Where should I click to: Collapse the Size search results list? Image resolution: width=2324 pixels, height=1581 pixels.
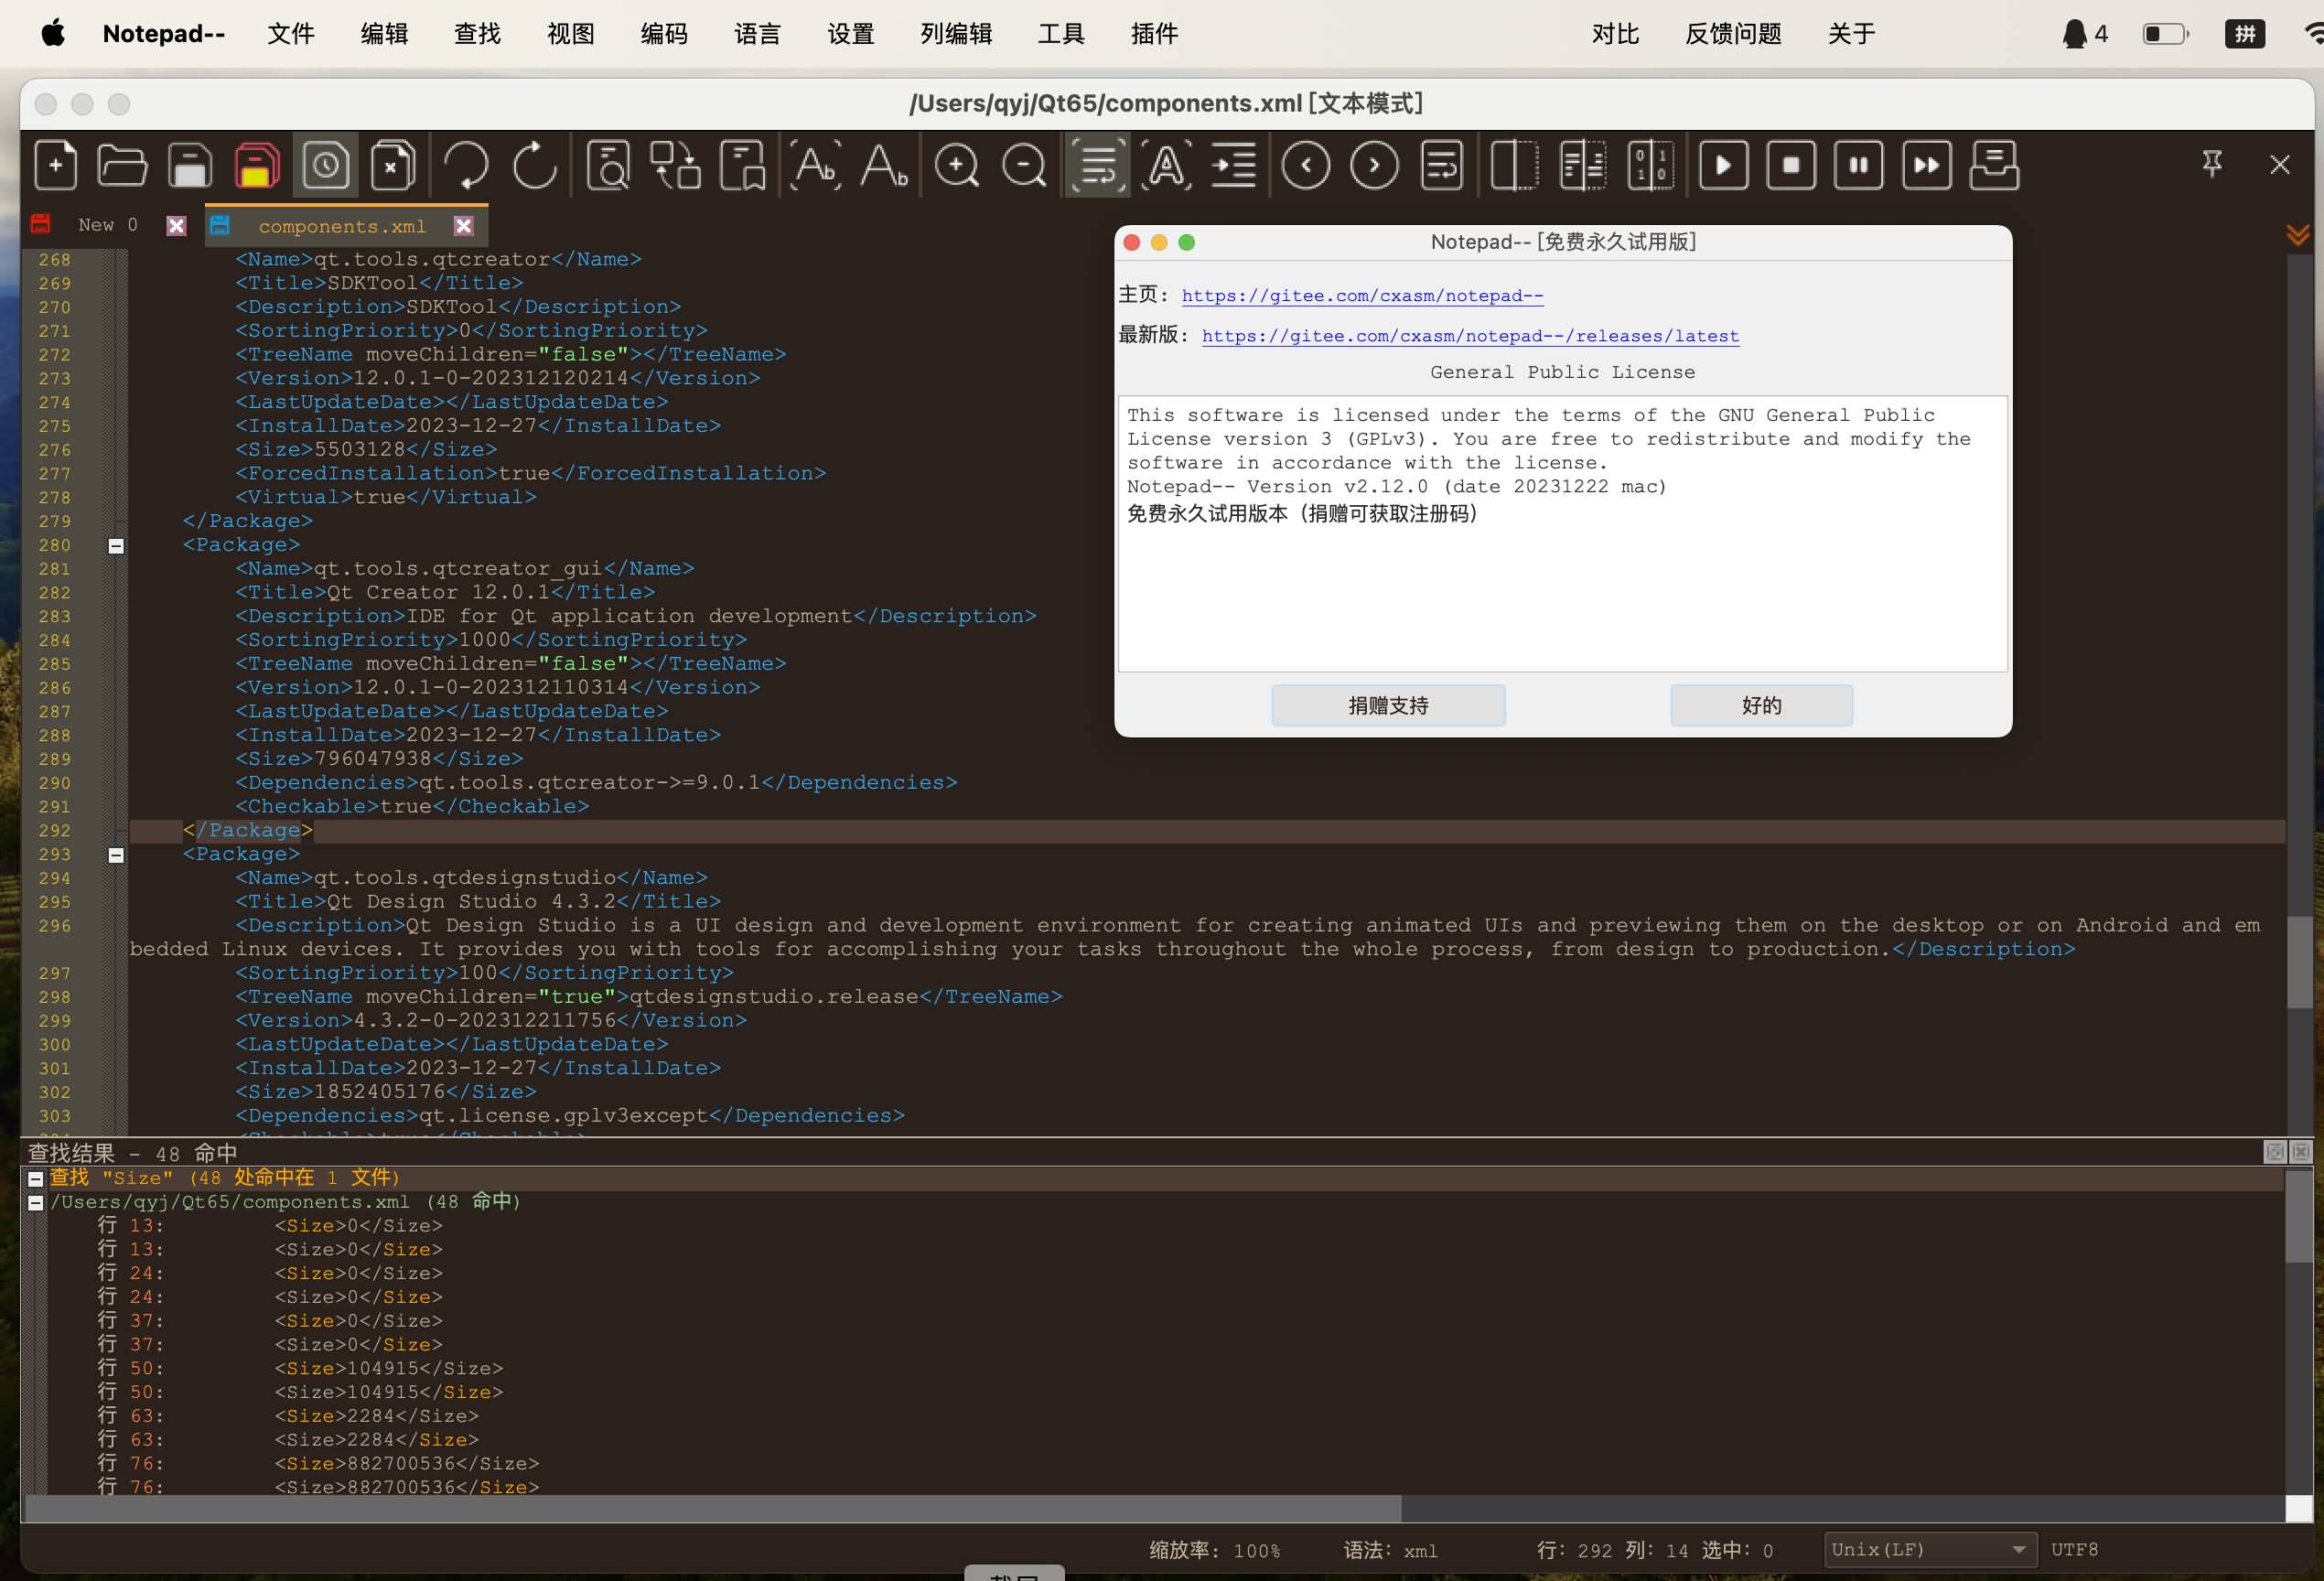[36, 1178]
